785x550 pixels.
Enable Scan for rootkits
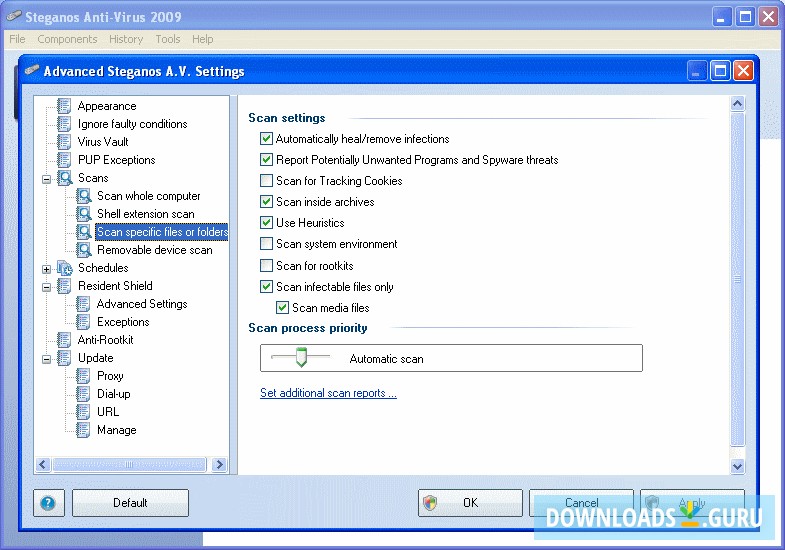(266, 265)
